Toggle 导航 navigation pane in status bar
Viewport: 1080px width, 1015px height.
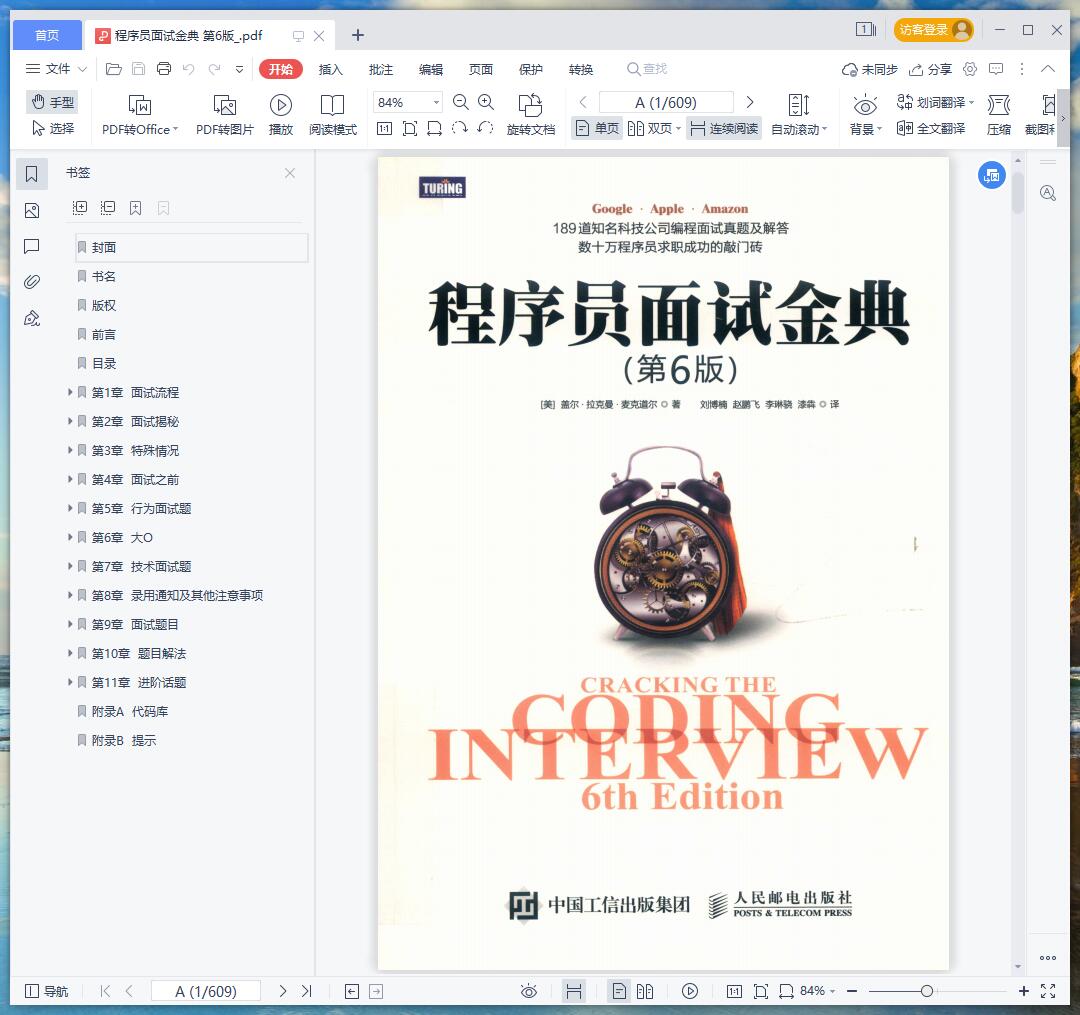(x=46, y=991)
